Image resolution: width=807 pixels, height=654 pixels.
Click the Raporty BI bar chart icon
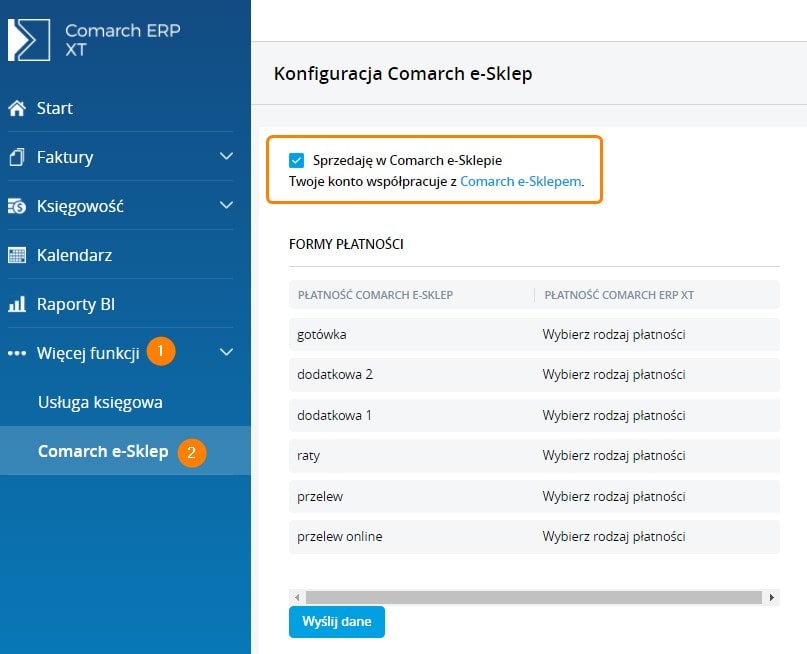click(x=17, y=304)
